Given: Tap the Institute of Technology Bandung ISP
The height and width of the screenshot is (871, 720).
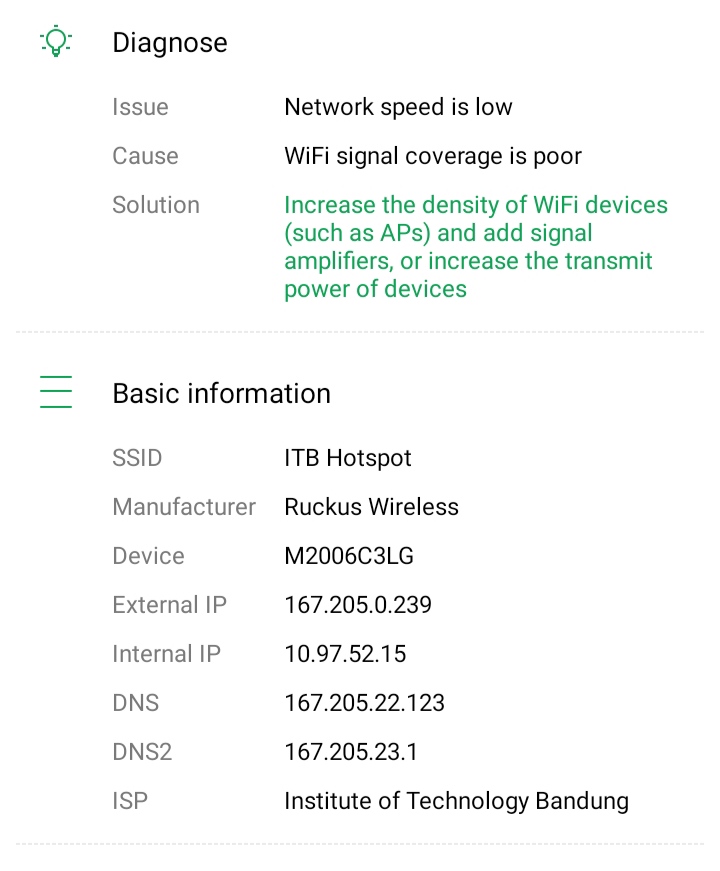Looking at the screenshot, I should click(456, 801).
